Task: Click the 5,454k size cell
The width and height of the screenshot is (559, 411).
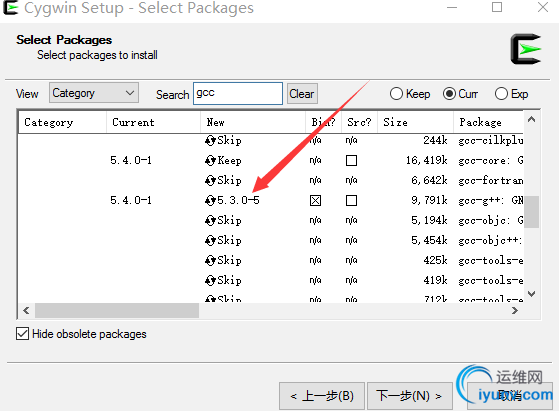Action: (x=430, y=241)
